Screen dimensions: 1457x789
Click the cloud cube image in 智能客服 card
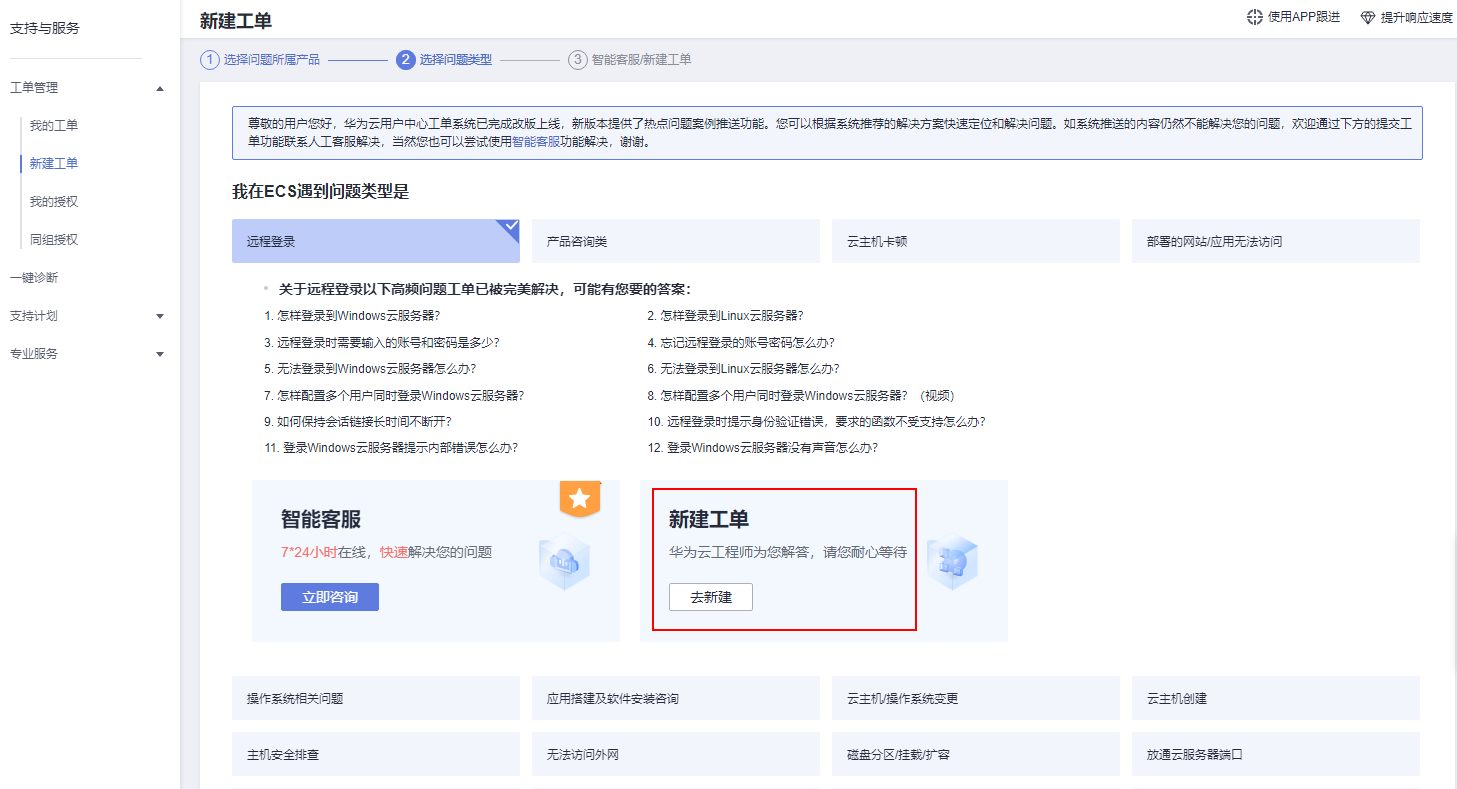(564, 563)
